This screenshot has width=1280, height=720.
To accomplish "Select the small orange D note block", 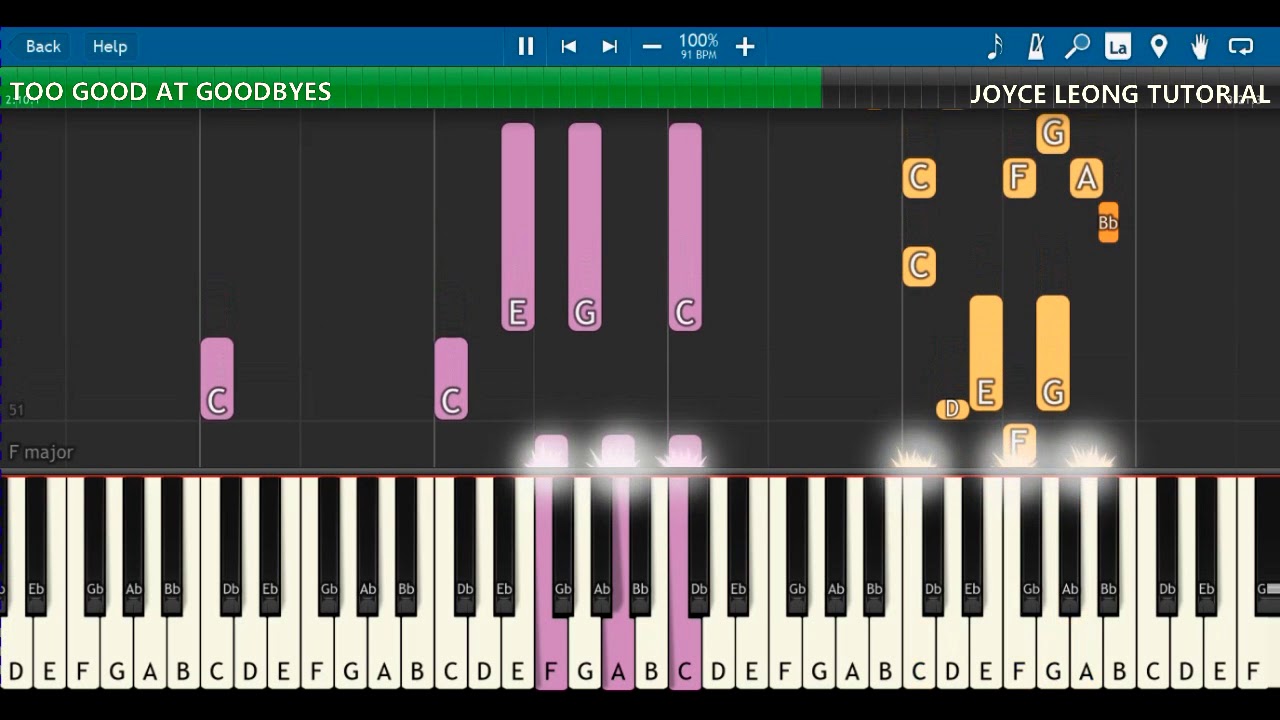I will [952, 408].
